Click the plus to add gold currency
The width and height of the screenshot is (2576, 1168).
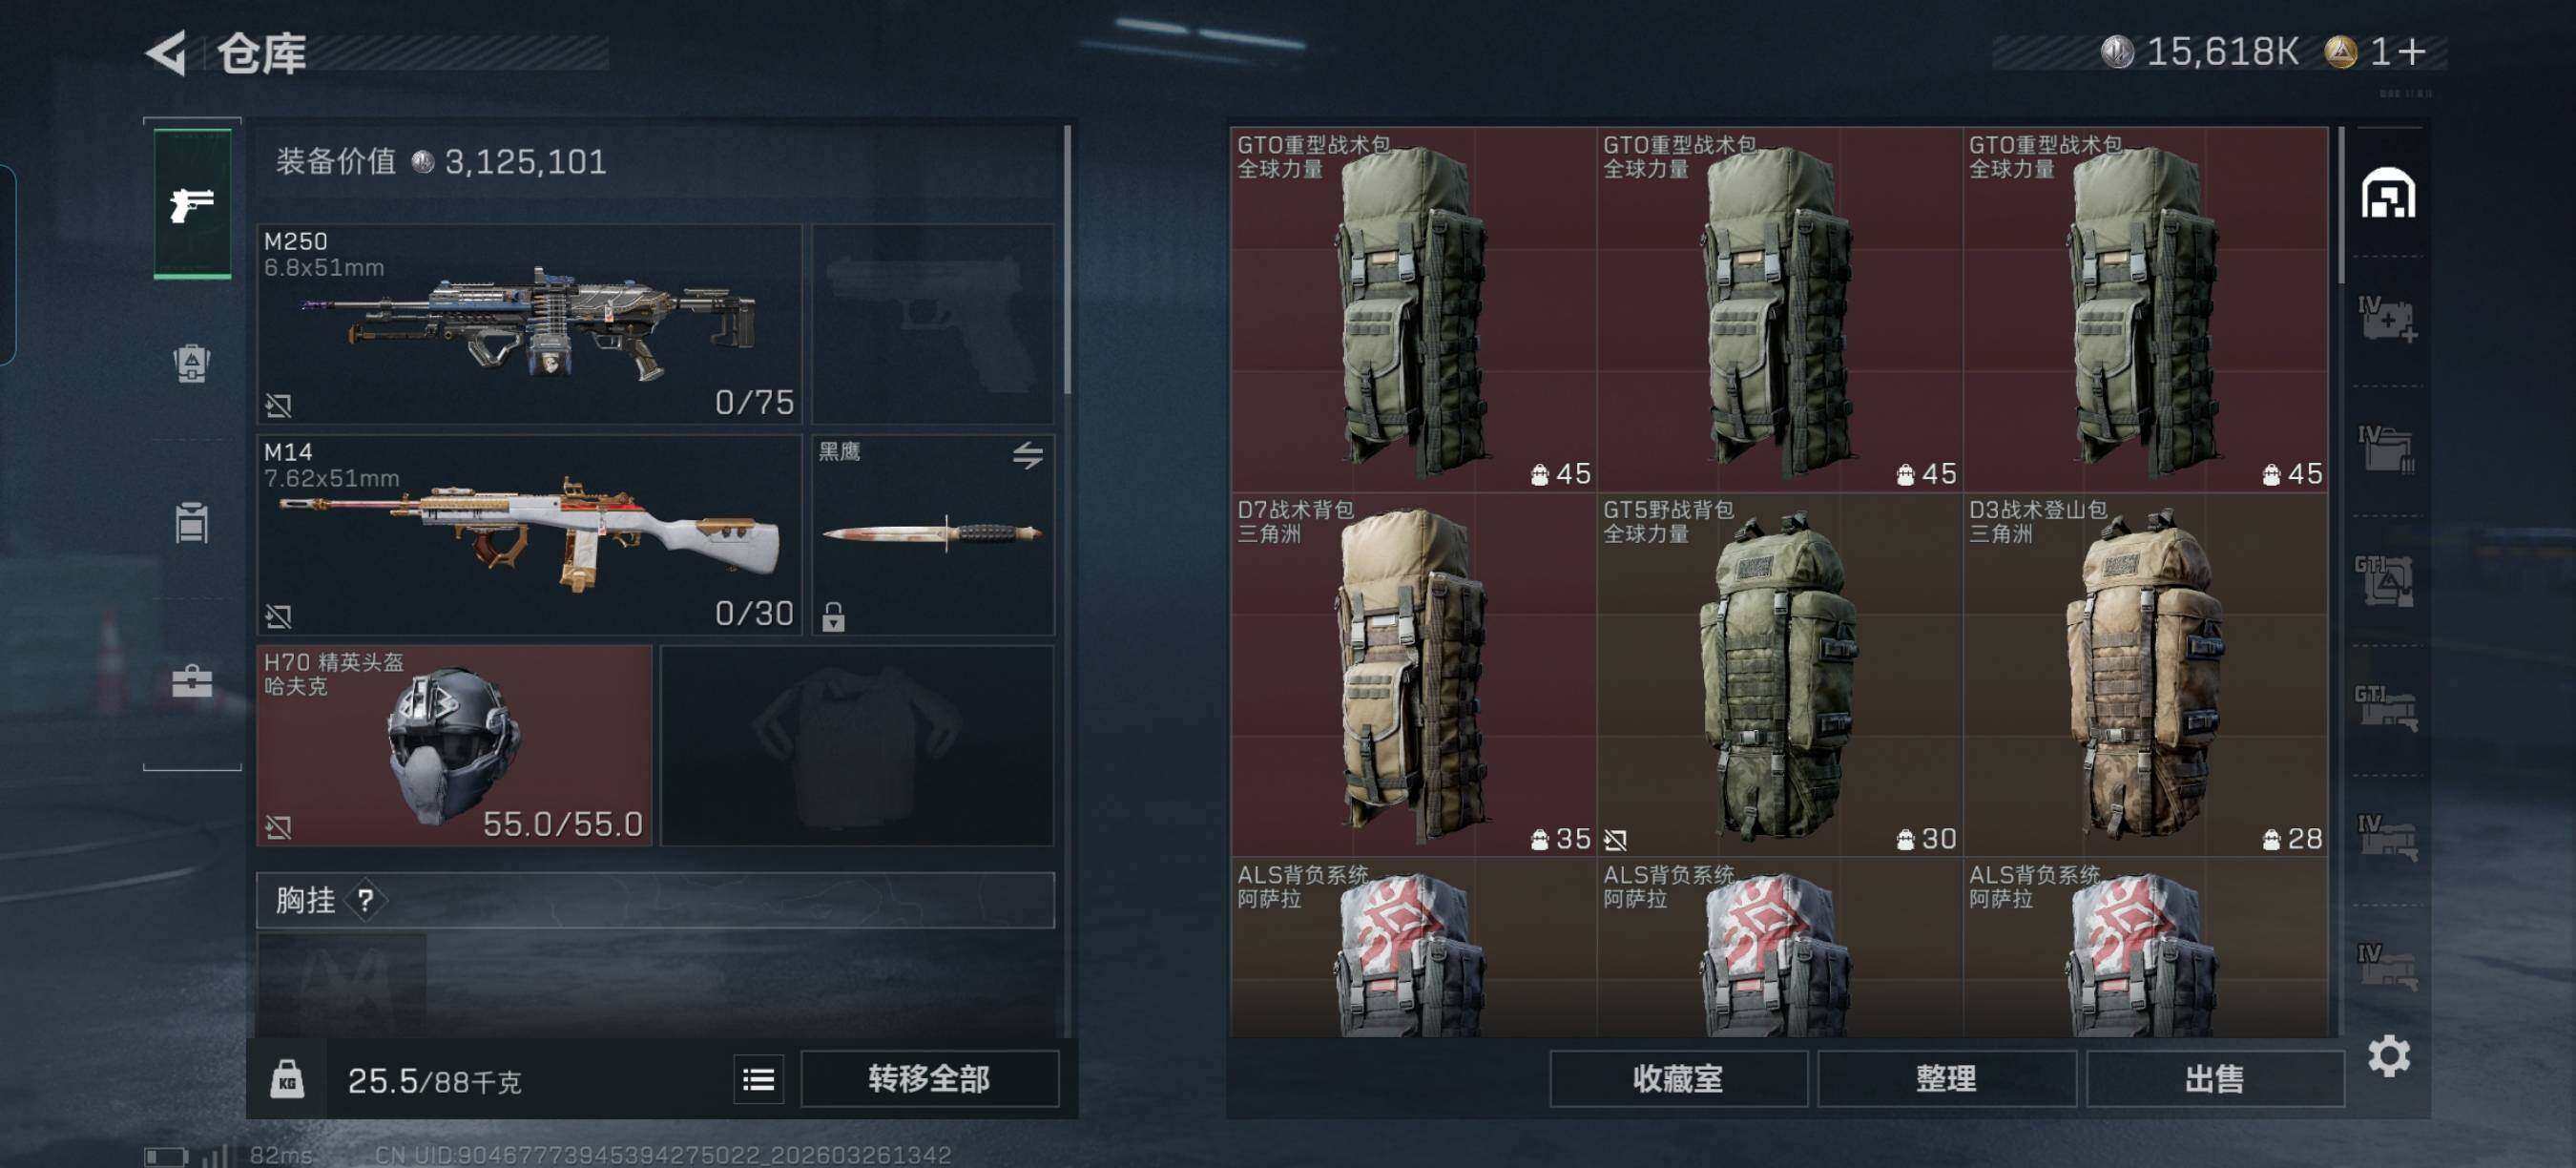tap(2411, 52)
